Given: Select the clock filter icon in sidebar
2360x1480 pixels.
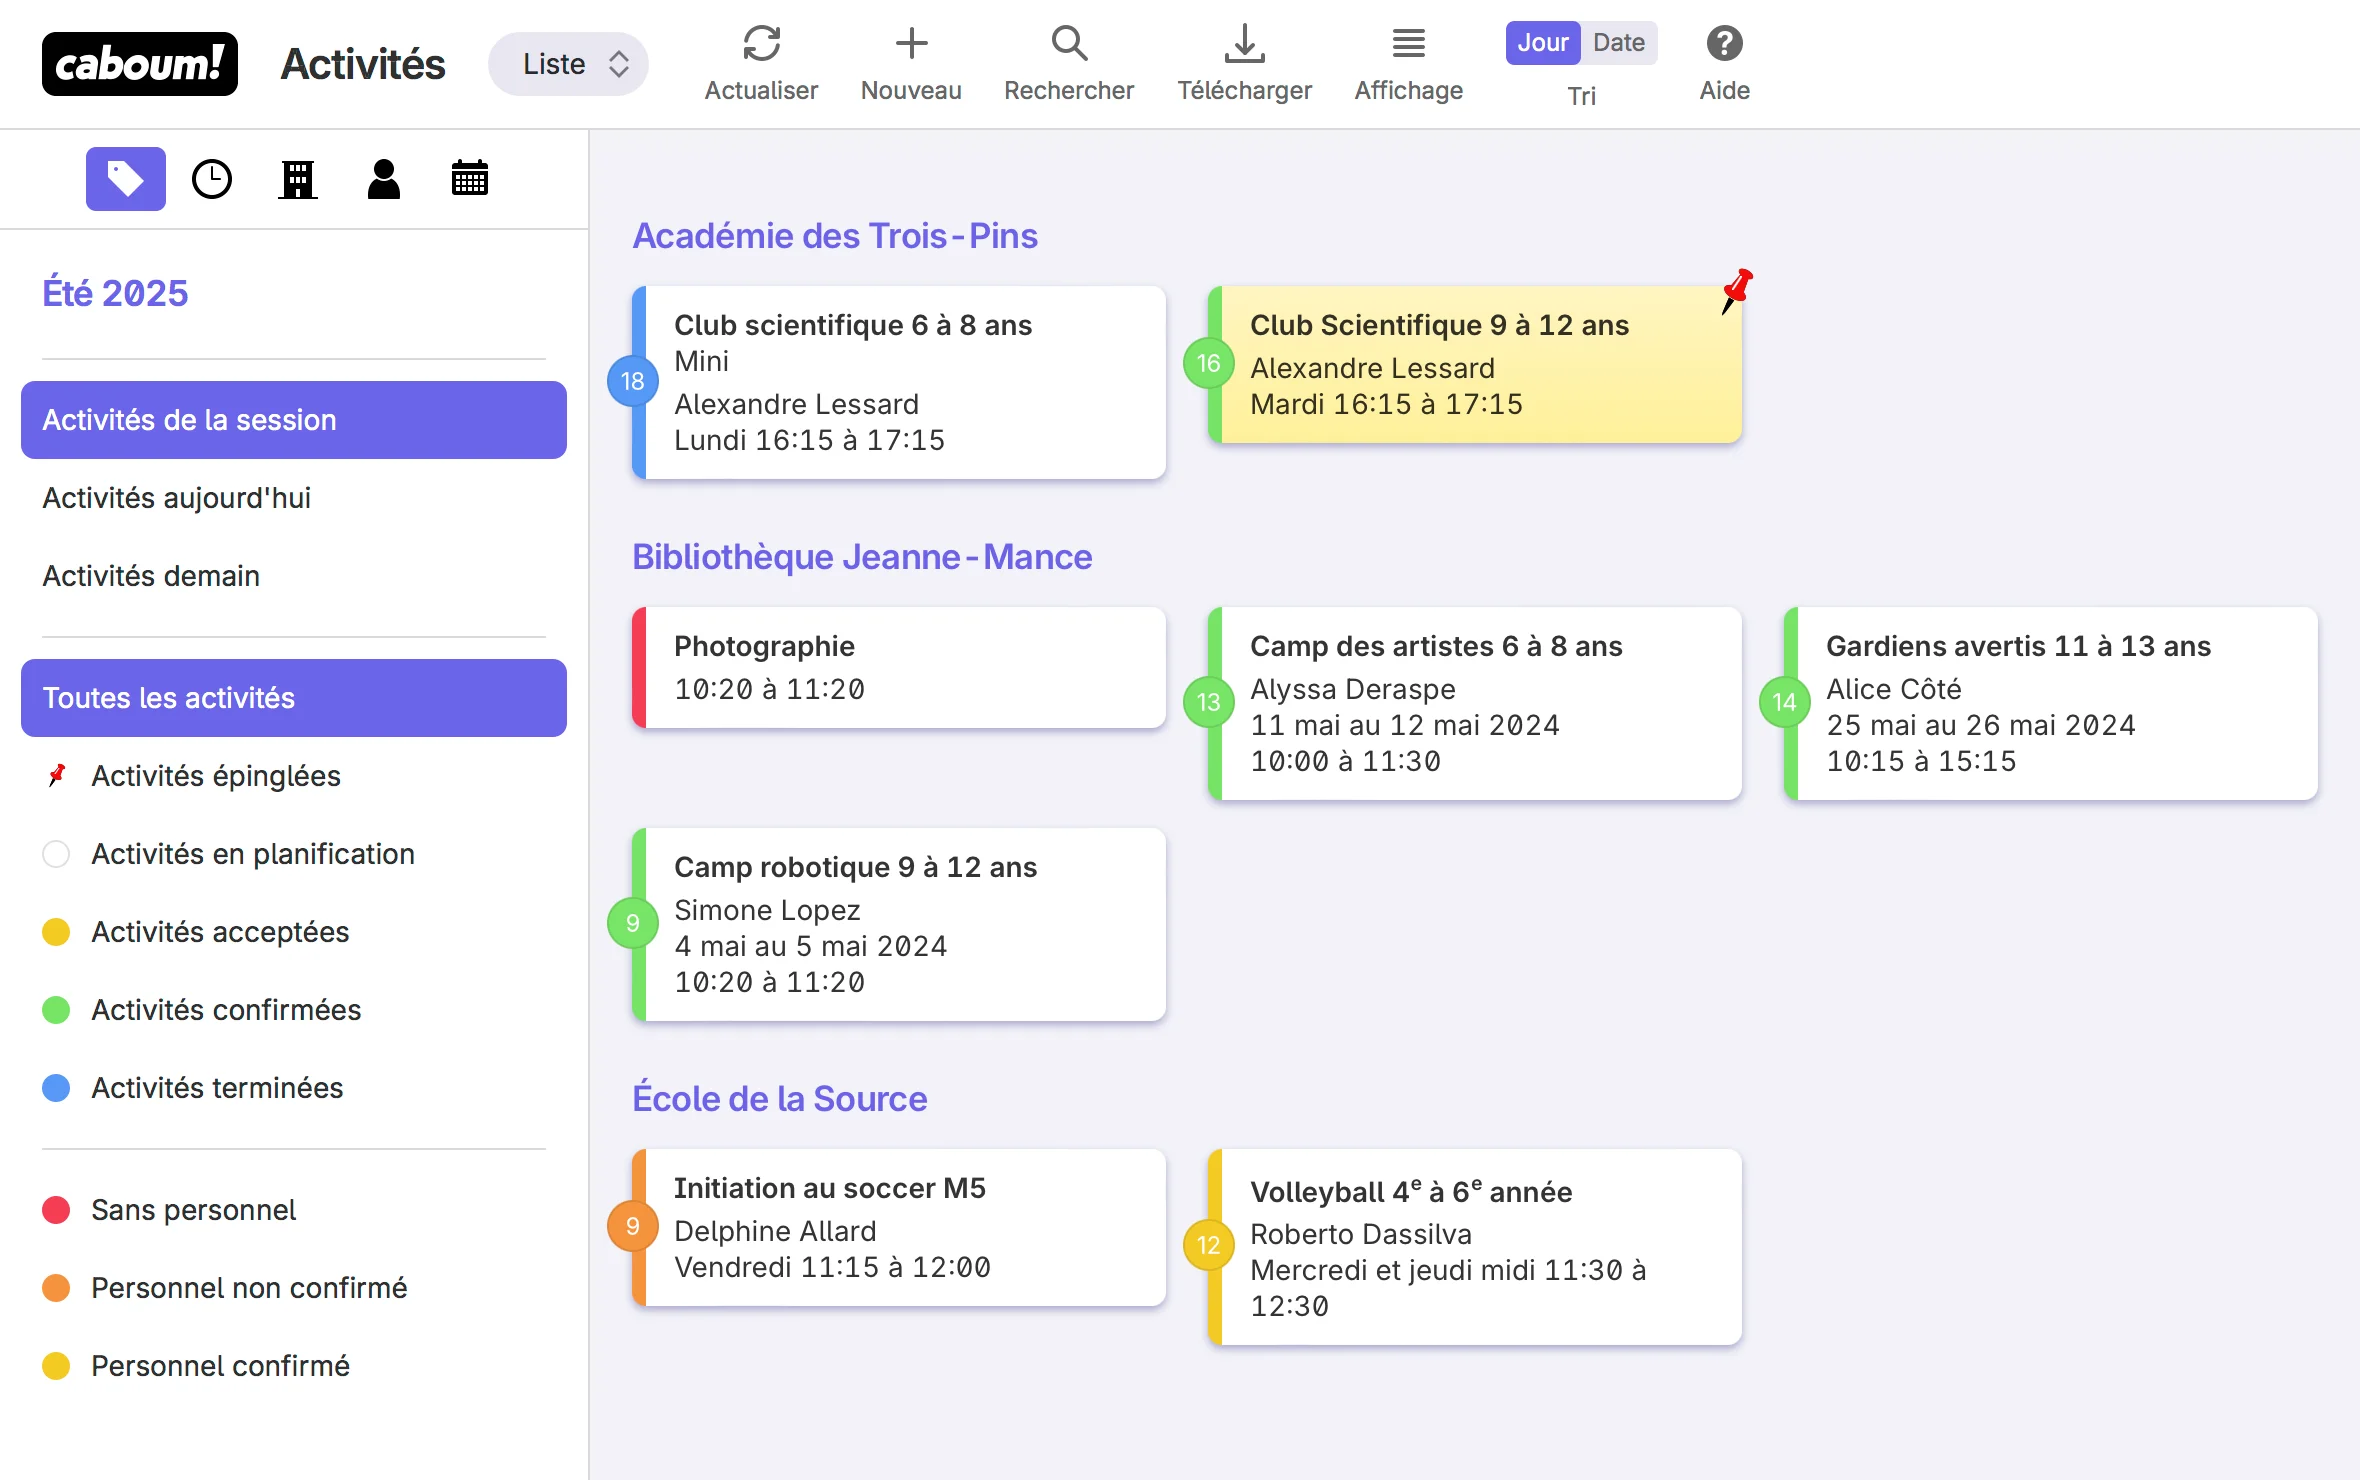Looking at the screenshot, I should point(212,180).
